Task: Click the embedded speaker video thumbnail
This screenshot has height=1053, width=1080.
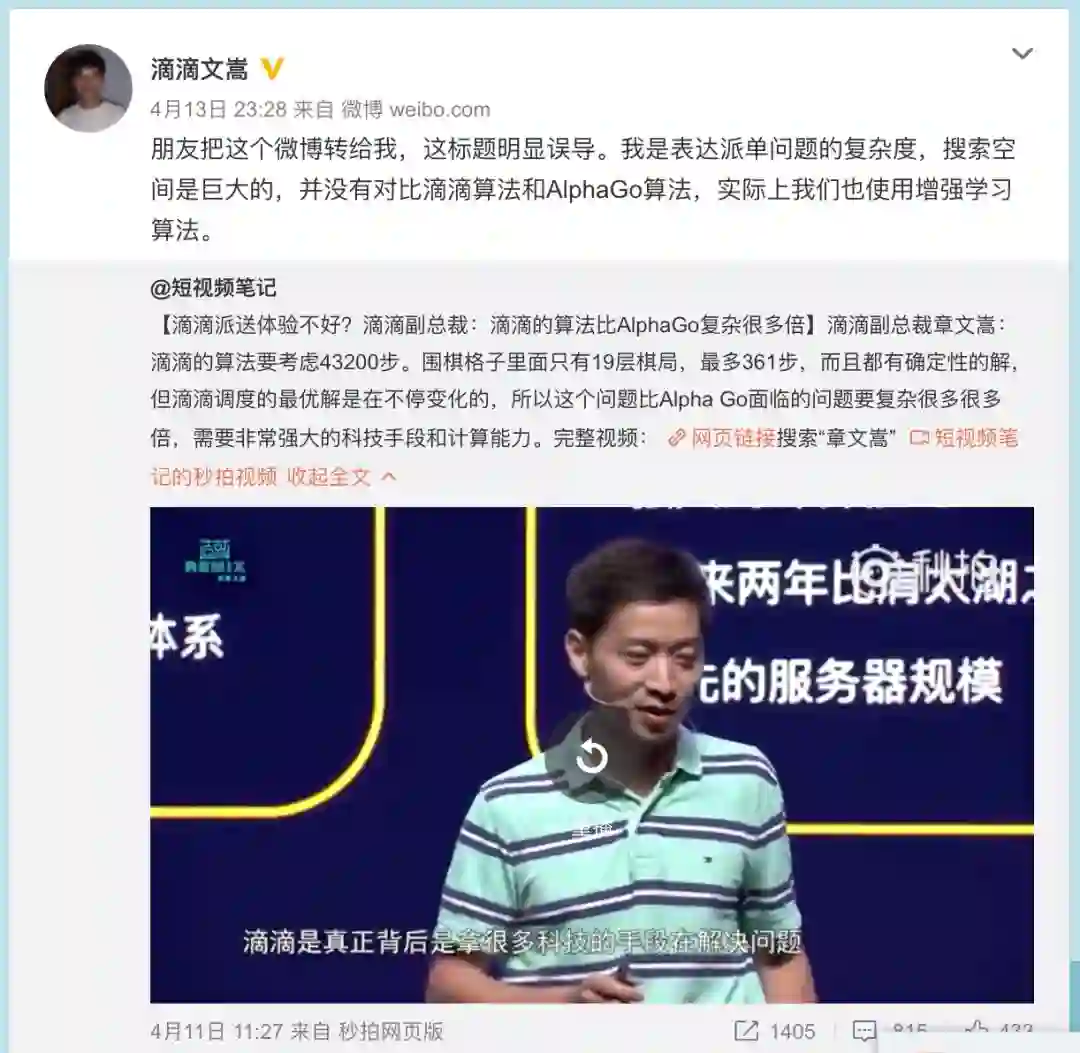Action: coord(592,755)
